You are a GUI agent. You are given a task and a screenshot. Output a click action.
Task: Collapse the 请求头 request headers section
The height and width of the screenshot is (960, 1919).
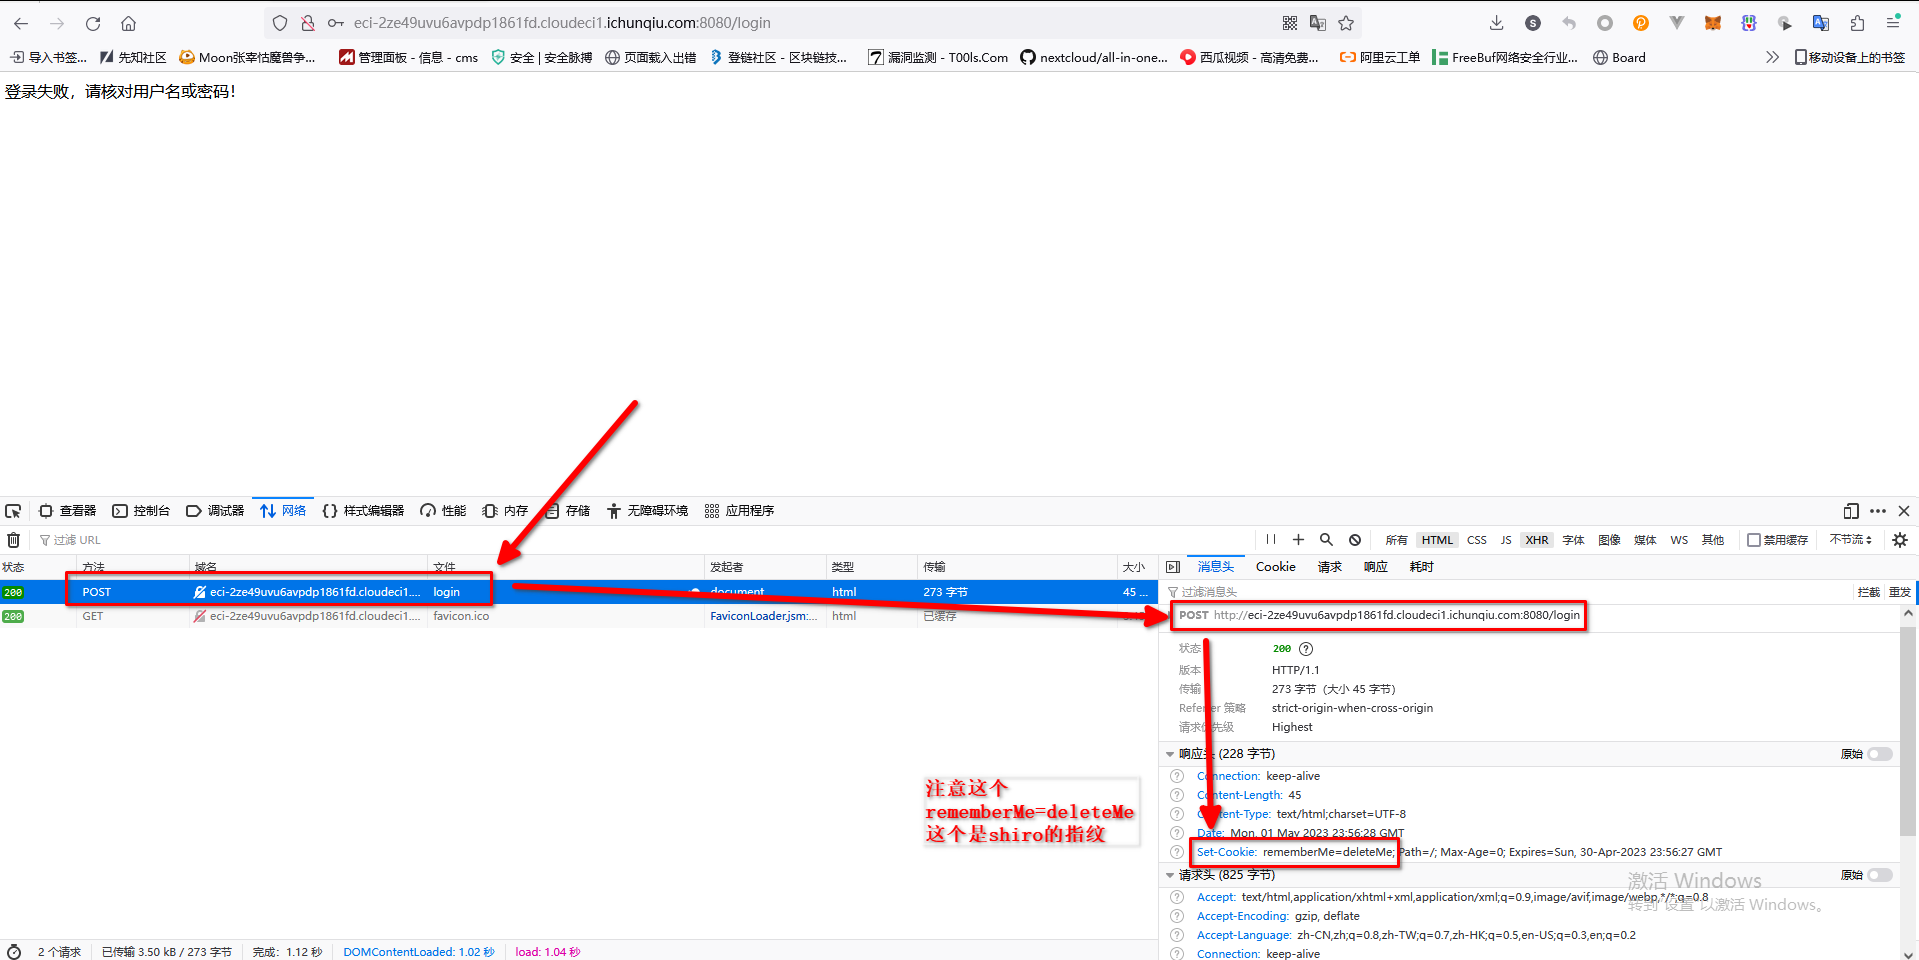1170,875
